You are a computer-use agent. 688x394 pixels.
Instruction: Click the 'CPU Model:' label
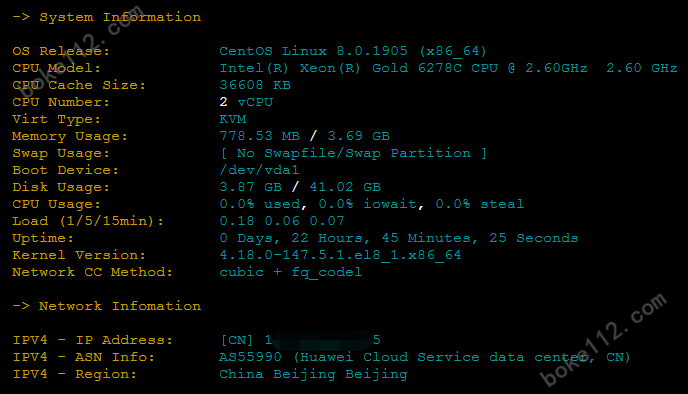56,68
